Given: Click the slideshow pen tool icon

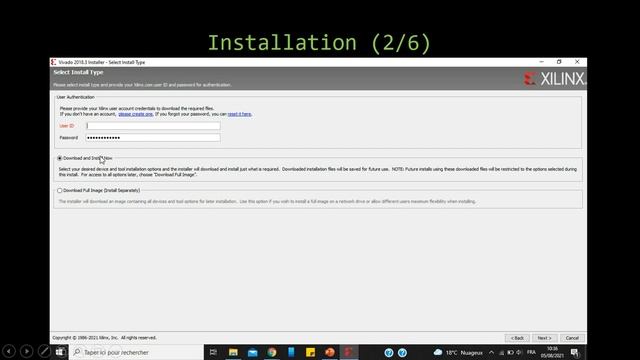Looking at the screenshot, I should point(44,351).
